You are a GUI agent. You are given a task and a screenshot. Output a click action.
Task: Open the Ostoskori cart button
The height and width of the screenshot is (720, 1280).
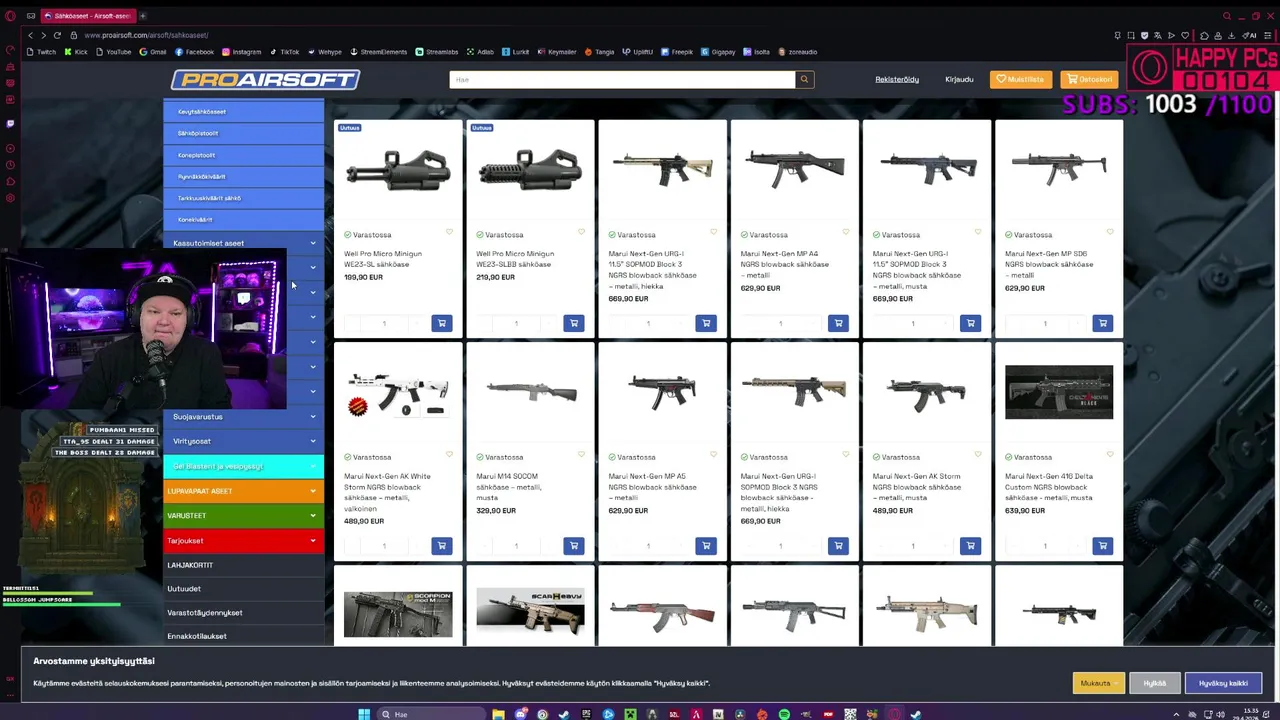1090,79
